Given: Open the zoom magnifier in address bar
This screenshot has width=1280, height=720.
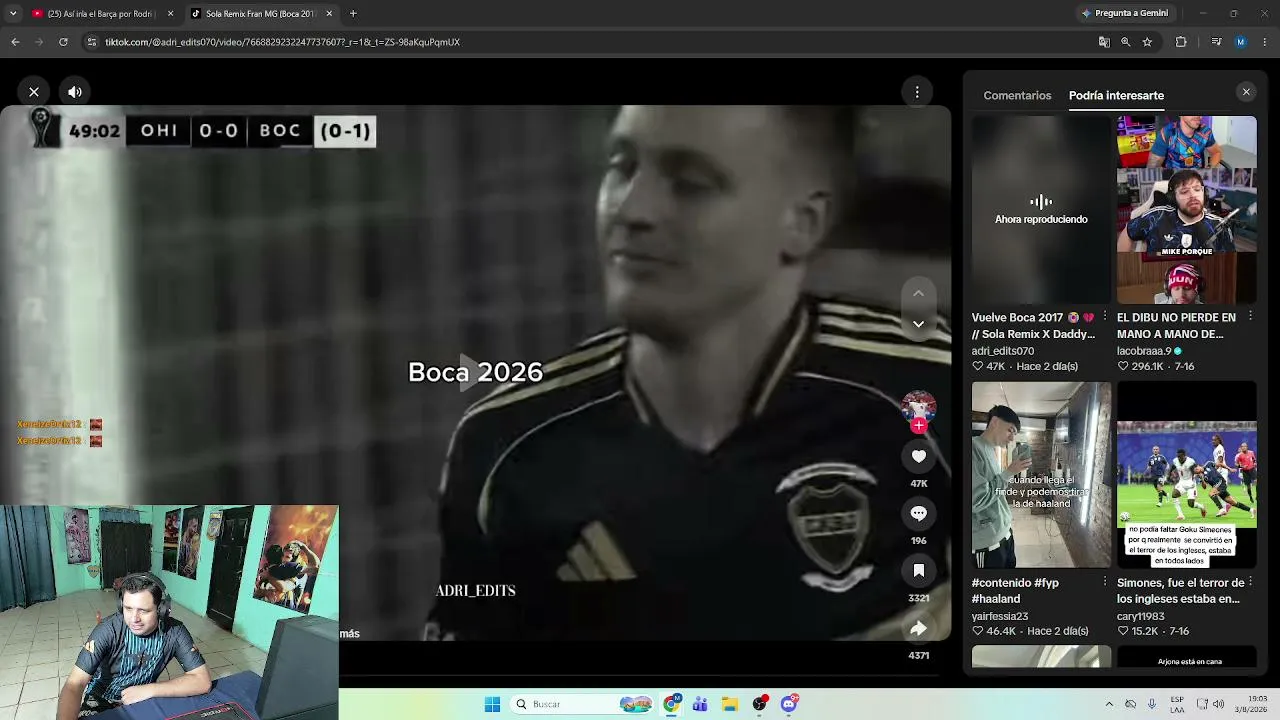Looking at the screenshot, I should (x=1126, y=42).
